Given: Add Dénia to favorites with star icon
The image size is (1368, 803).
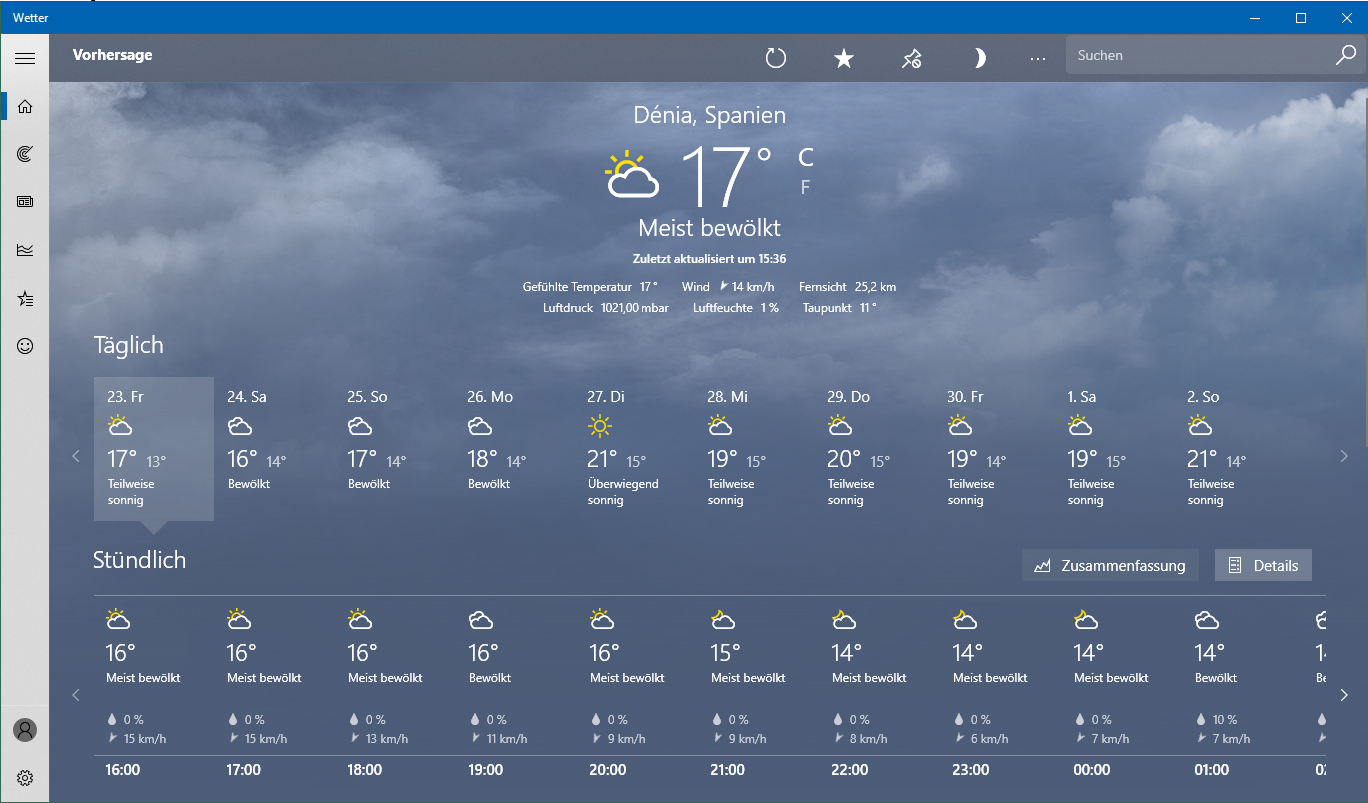Looking at the screenshot, I should click(x=844, y=58).
